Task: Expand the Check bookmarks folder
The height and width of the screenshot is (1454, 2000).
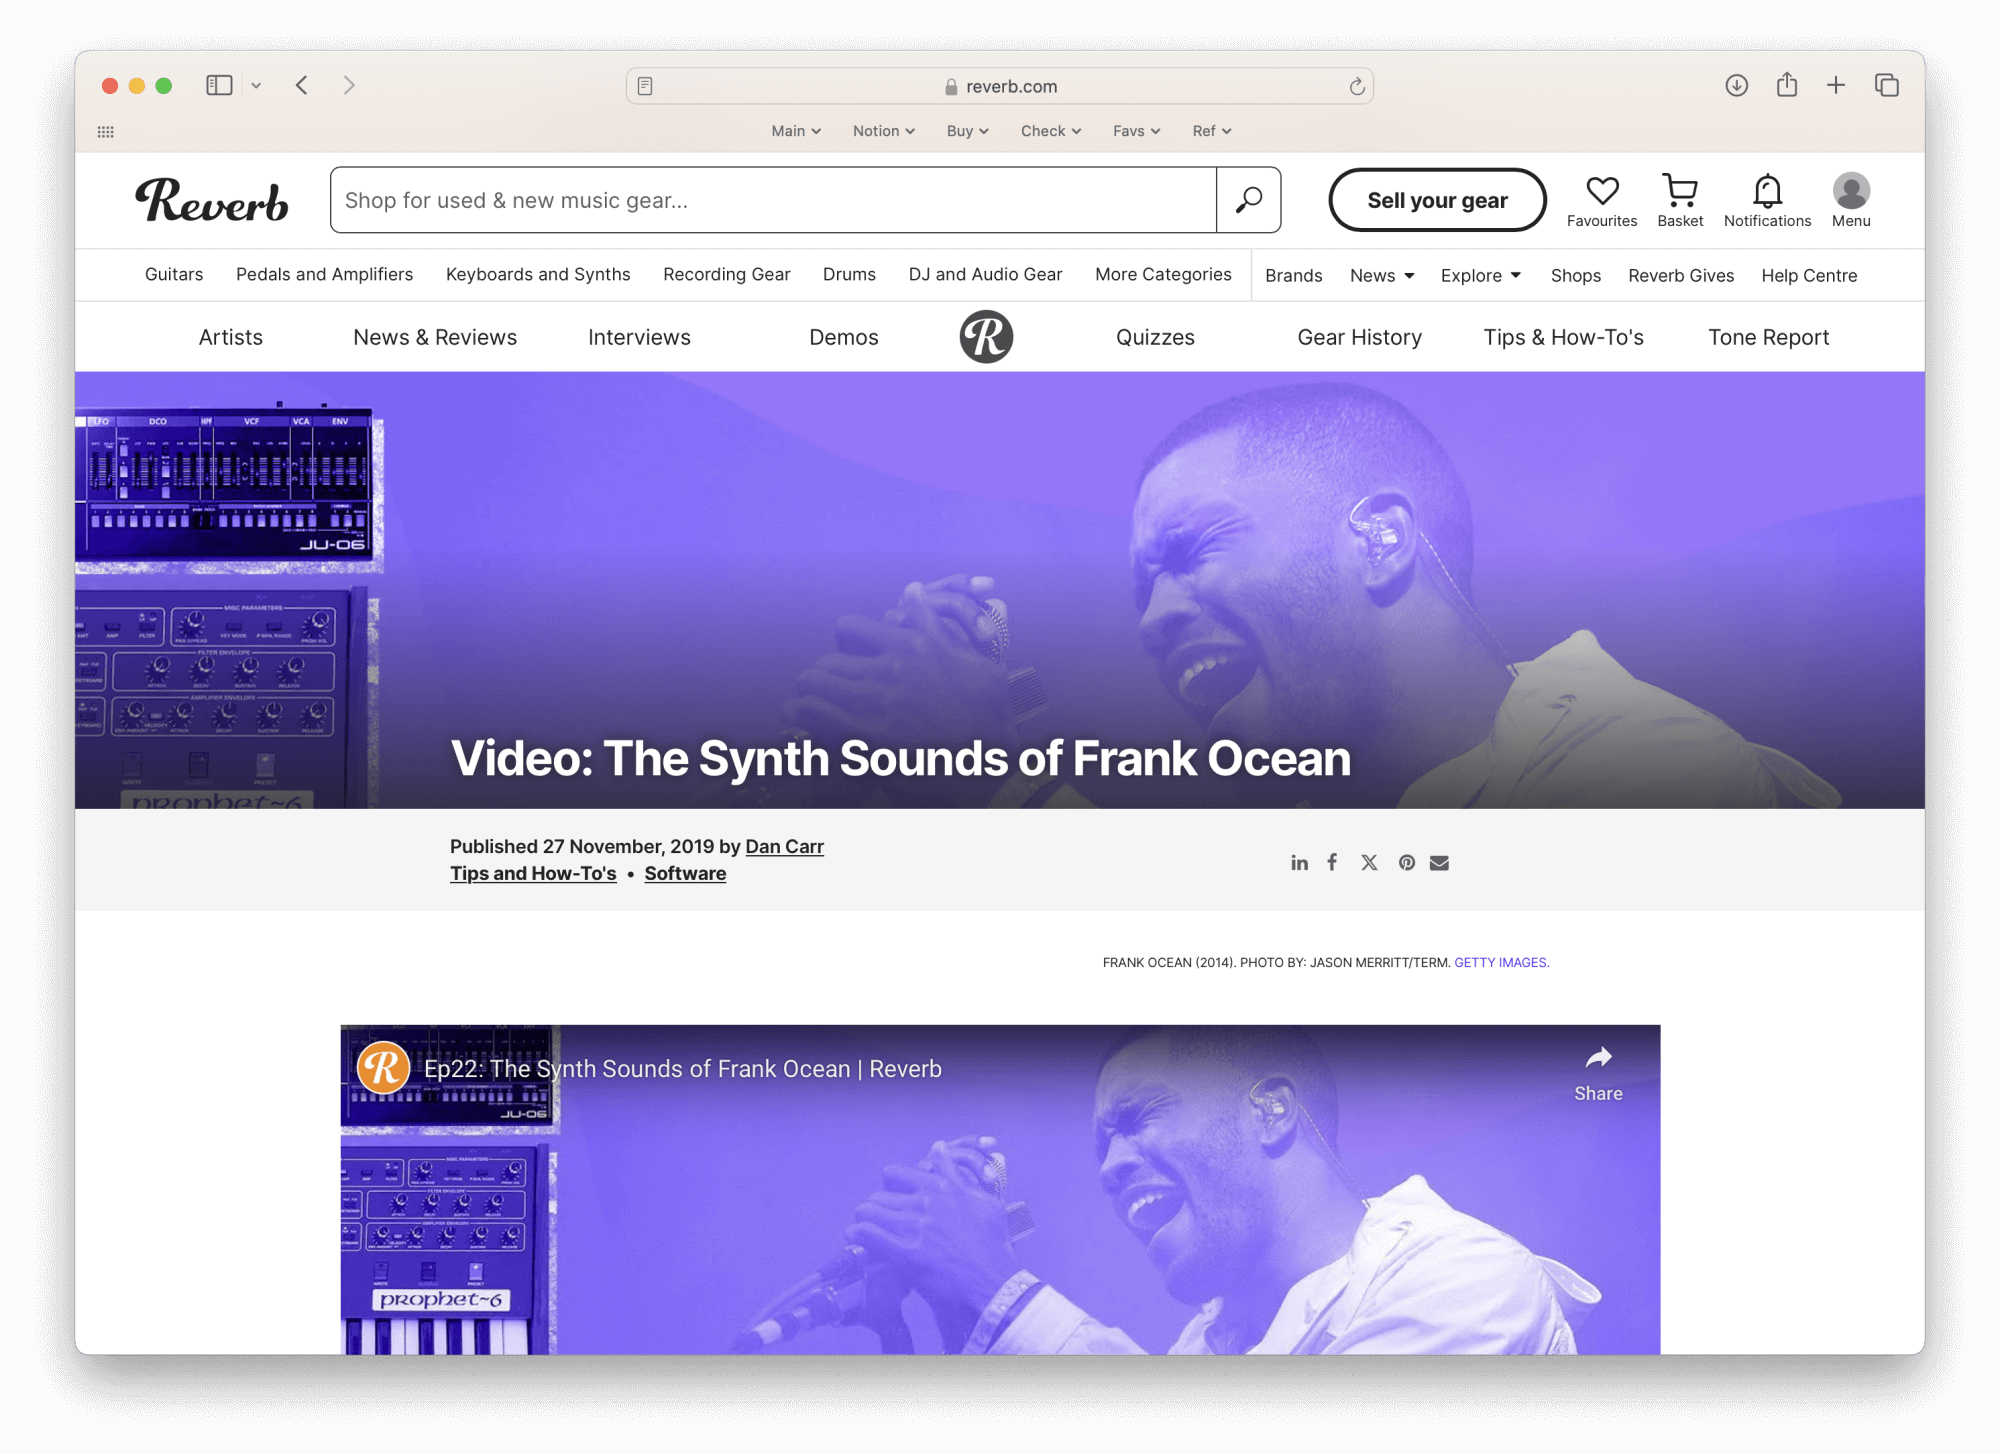Action: tap(1051, 131)
